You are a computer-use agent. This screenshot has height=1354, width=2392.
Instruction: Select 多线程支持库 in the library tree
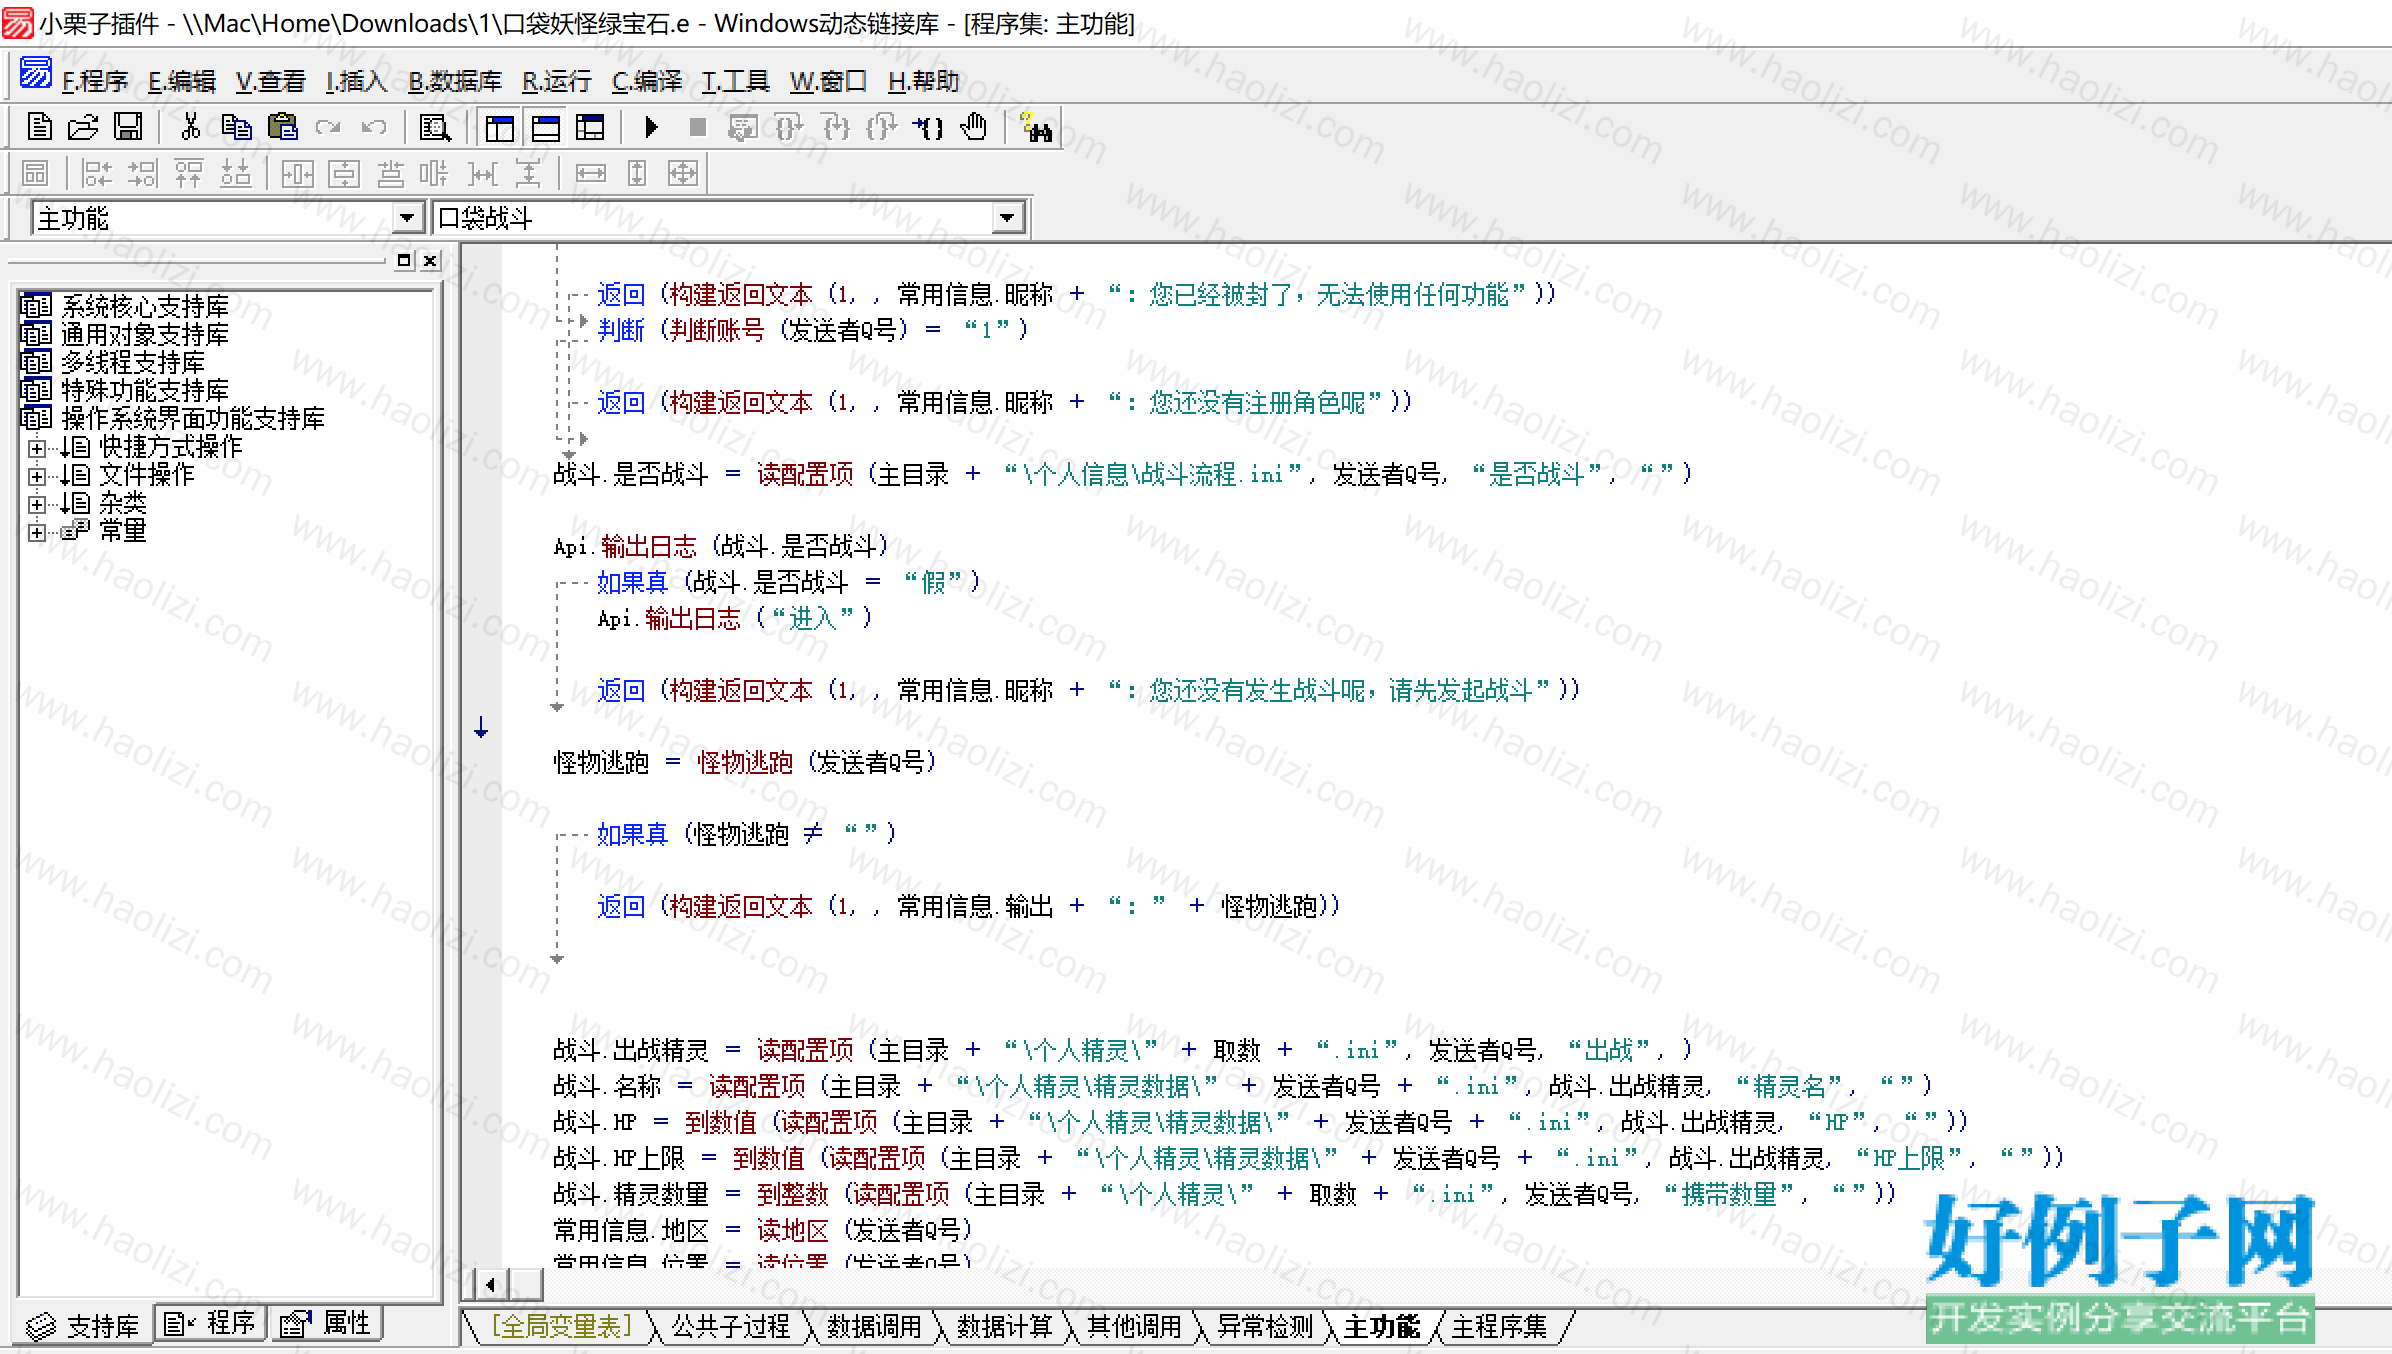[x=133, y=361]
